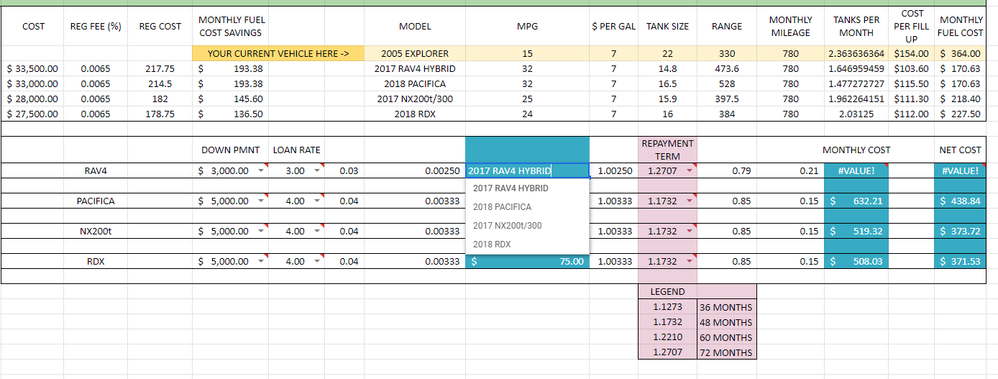Click the YOUR CURRENT VEHICLE HERE cell
The width and height of the screenshot is (998, 379).
[x=278, y=54]
